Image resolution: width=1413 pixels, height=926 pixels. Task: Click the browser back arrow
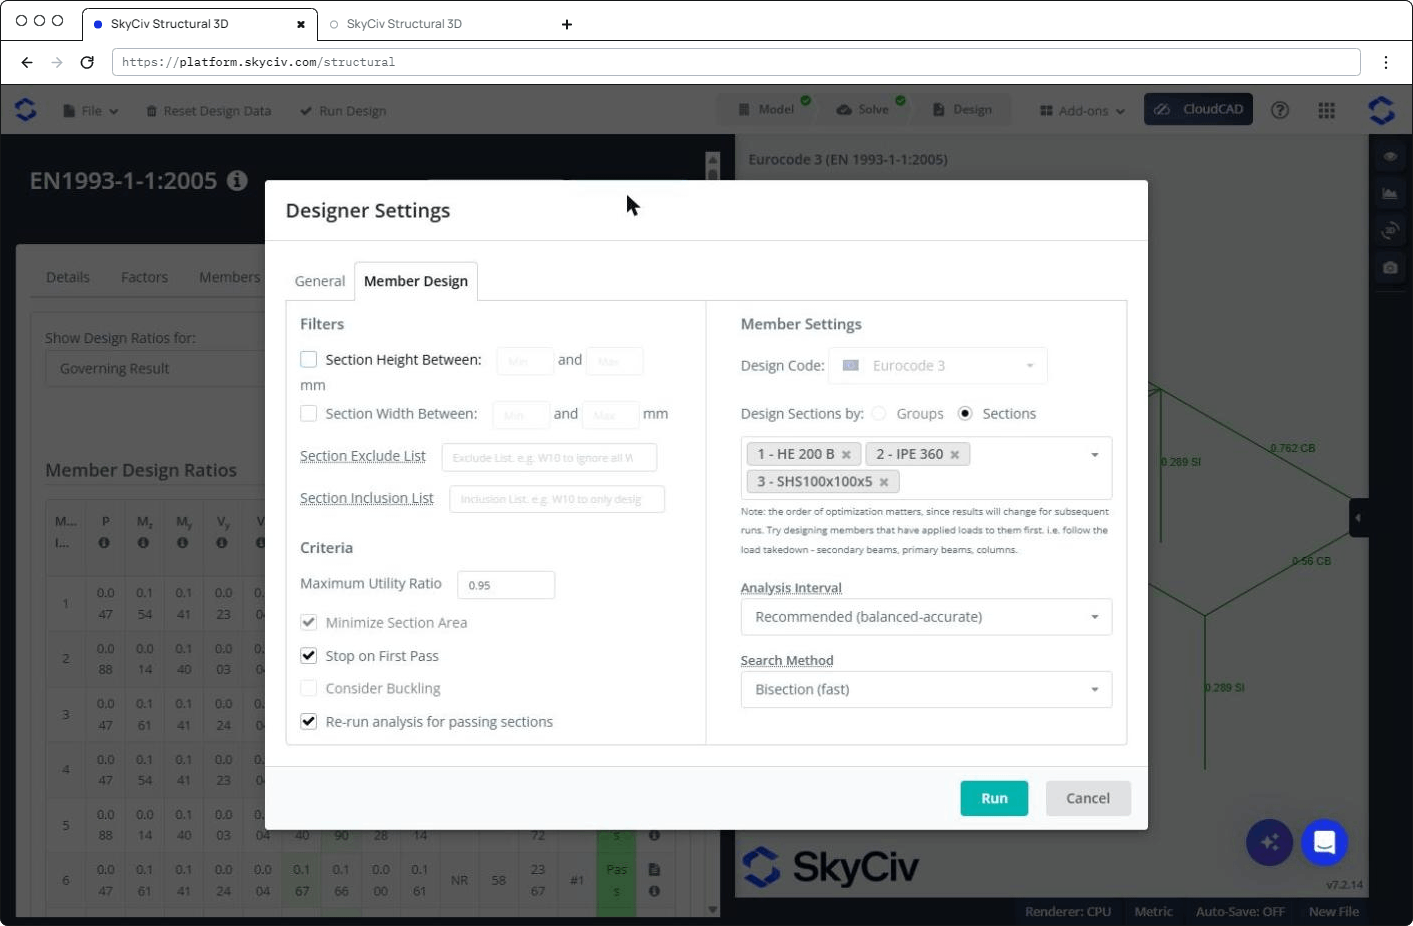click(x=27, y=62)
